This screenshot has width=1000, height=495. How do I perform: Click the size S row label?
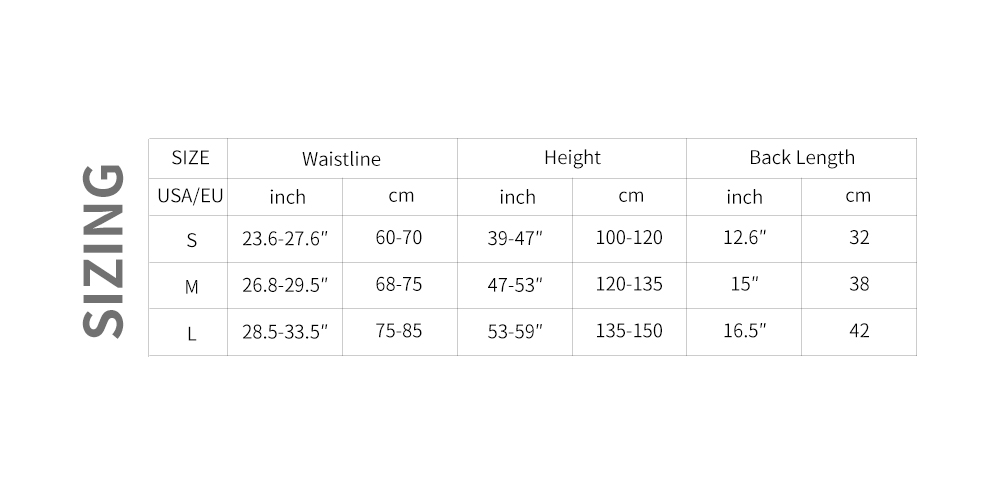click(x=191, y=240)
